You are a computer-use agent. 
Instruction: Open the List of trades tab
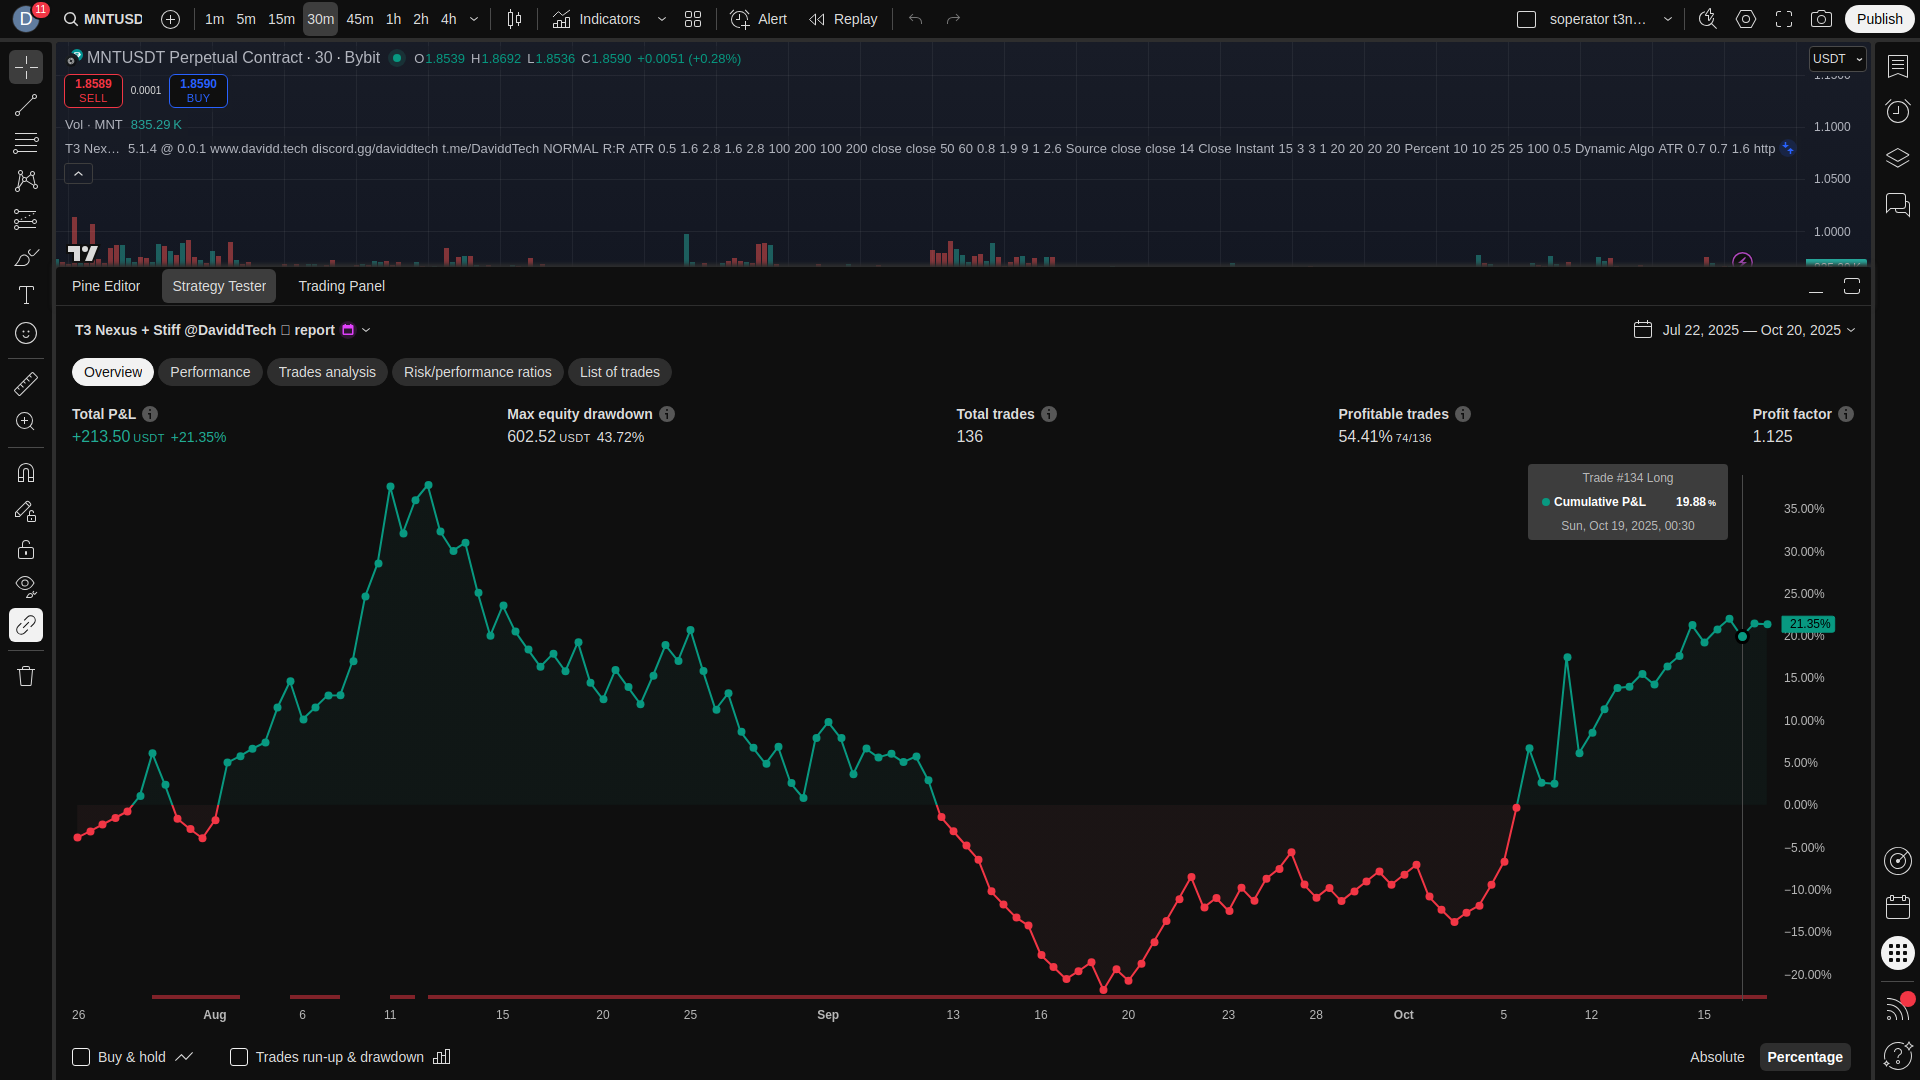(619, 372)
